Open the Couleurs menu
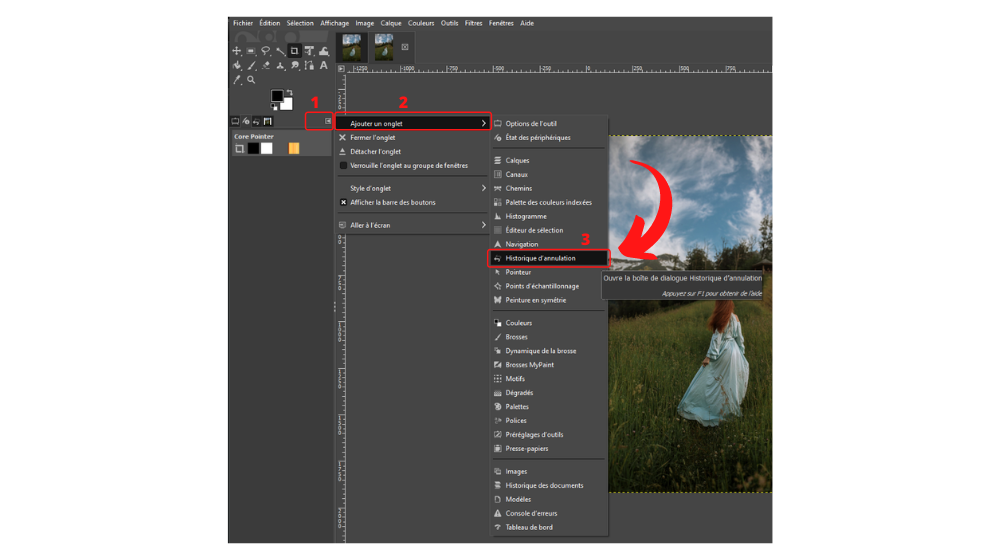The image size is (1000, 560). click(x=421, y=23)
